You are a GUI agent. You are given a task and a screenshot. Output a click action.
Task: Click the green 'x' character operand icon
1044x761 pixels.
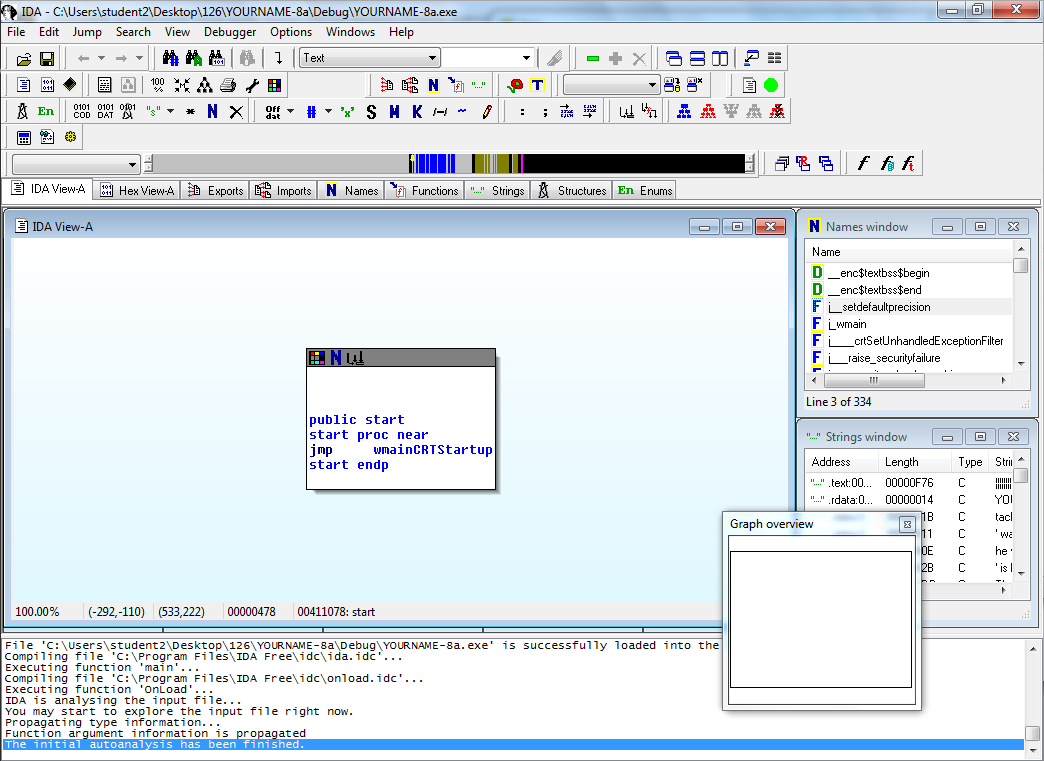(347, 112)
